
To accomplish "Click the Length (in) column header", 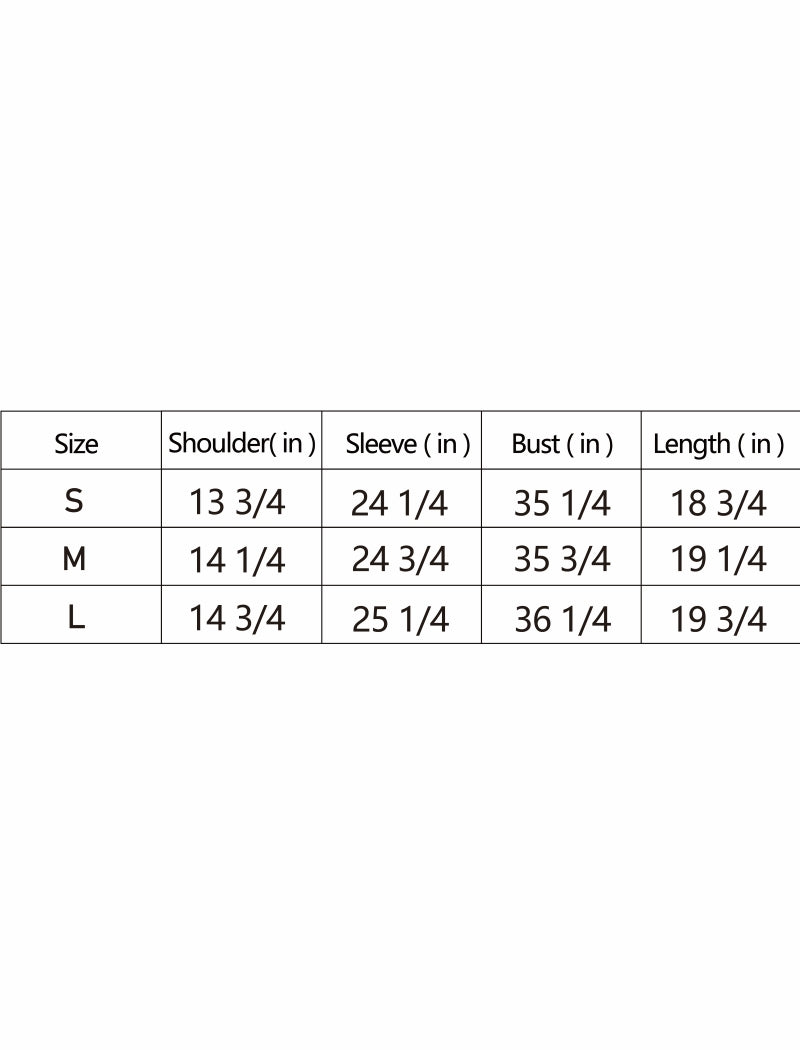I will pos(718,444).
